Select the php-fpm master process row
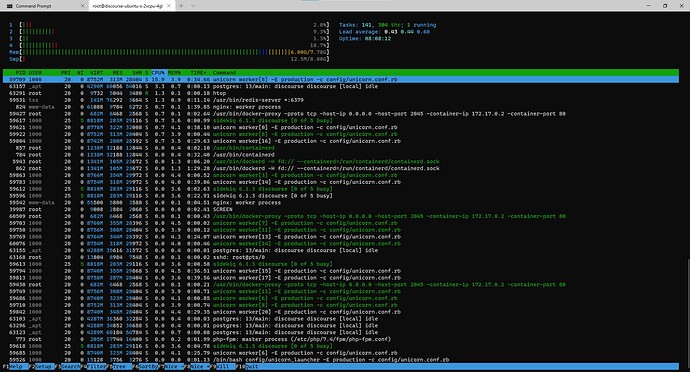 341,339
